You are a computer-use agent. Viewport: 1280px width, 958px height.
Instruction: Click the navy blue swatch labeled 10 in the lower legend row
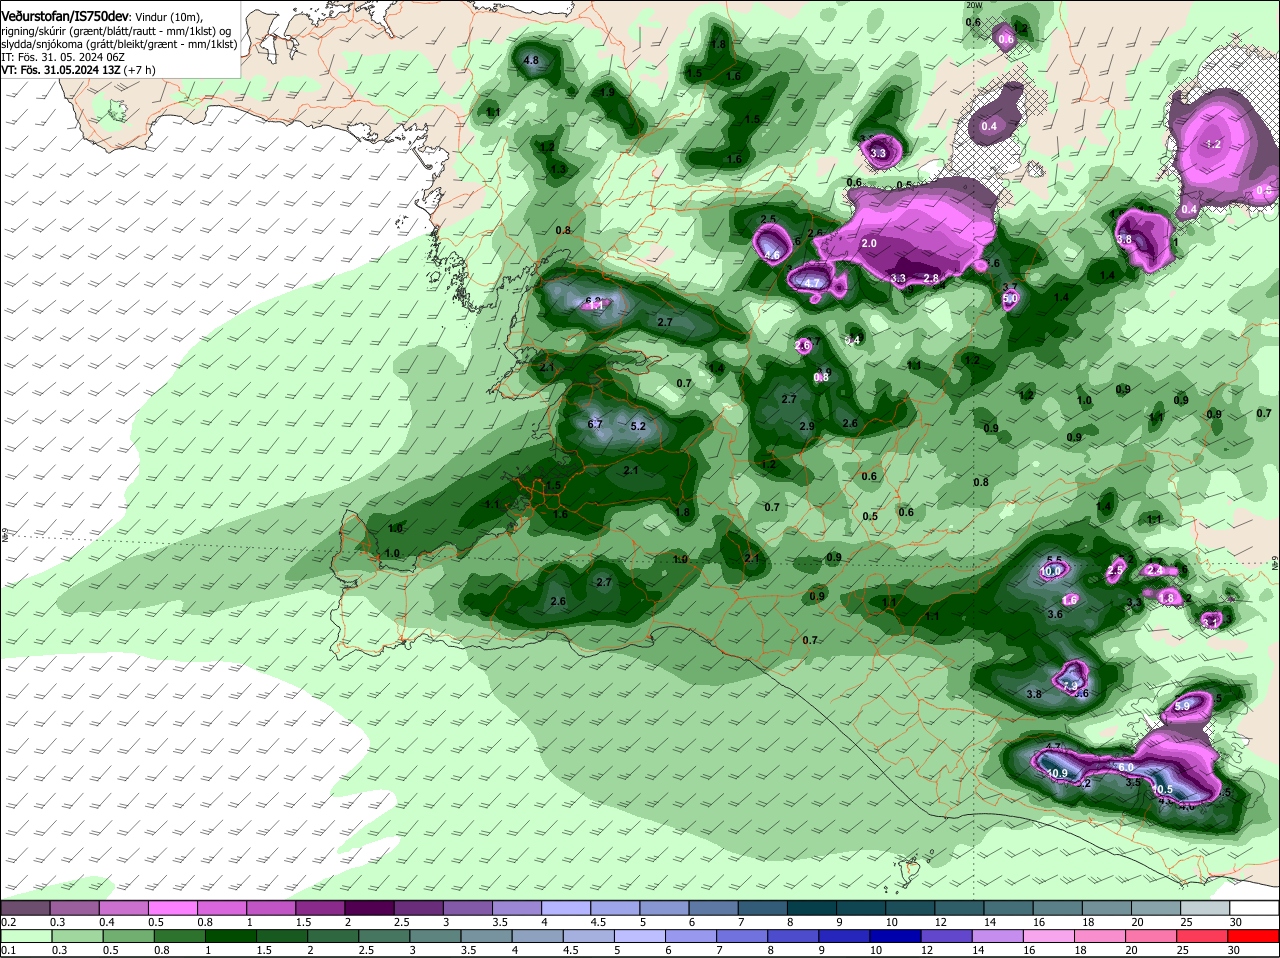click(895, 935)
